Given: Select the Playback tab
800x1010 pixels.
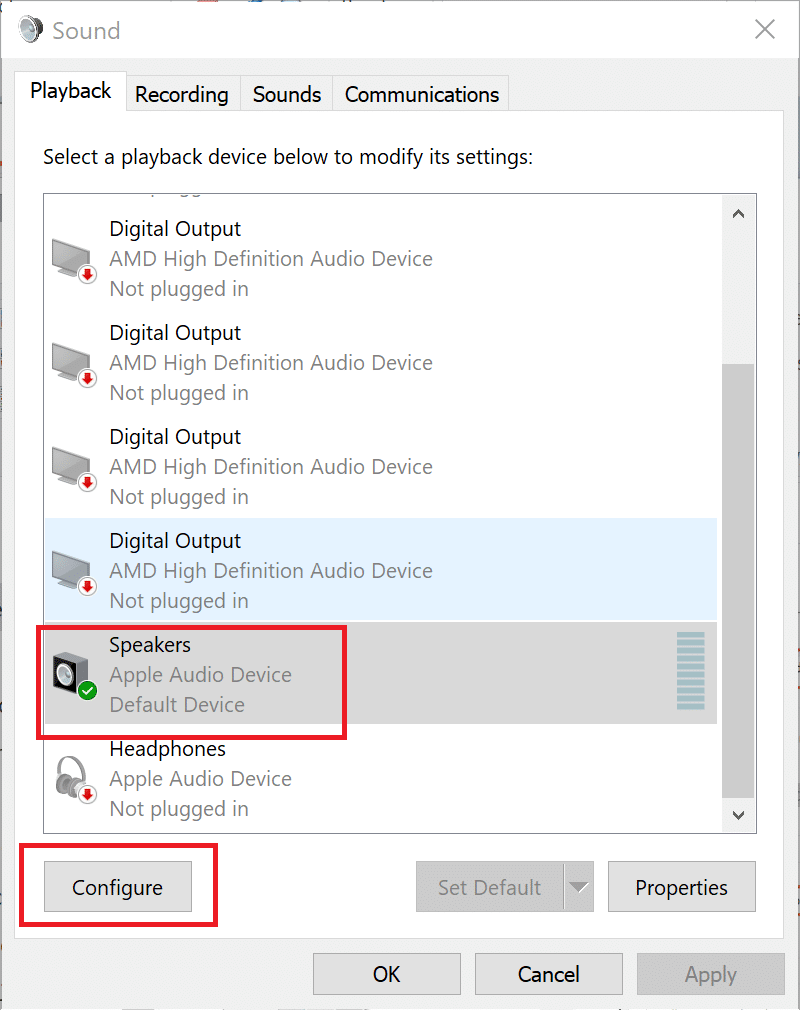Looking at the screenshot, I should pyautogui.click(x=70, y=91).
